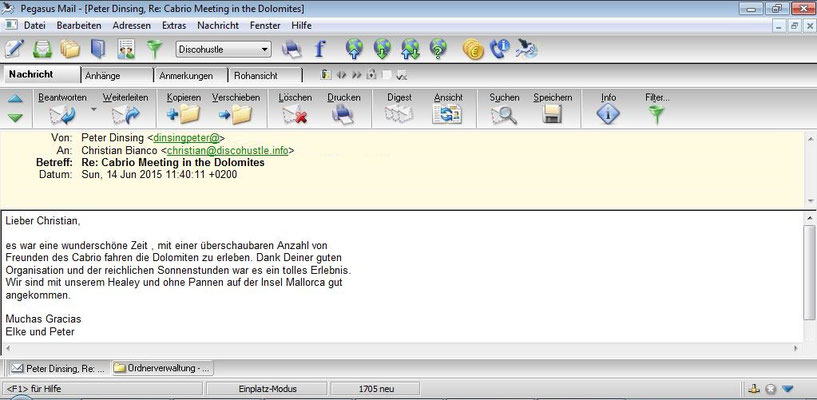The image size is (817, 400).
Task: Go to next message with green down arrow
Action: tap(15, 118)
